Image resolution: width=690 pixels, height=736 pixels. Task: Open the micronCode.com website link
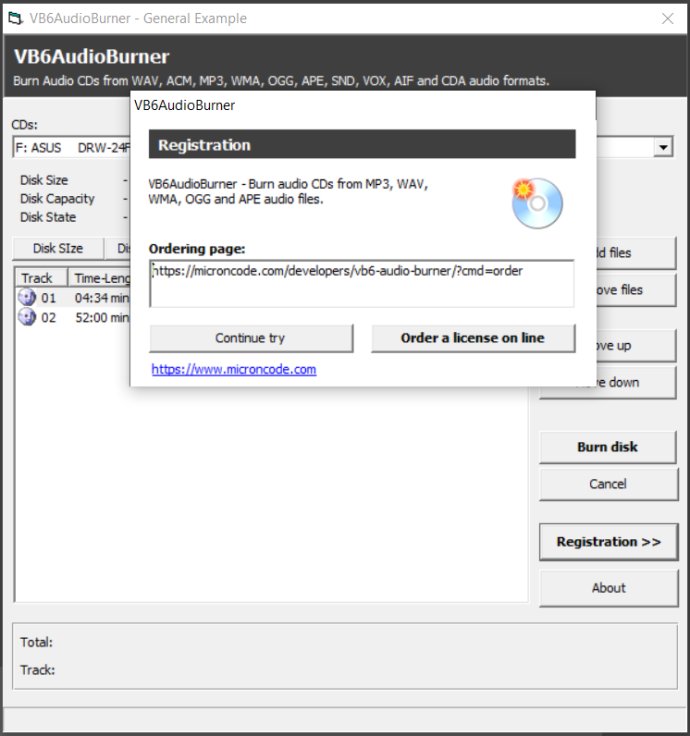(234, 369)
